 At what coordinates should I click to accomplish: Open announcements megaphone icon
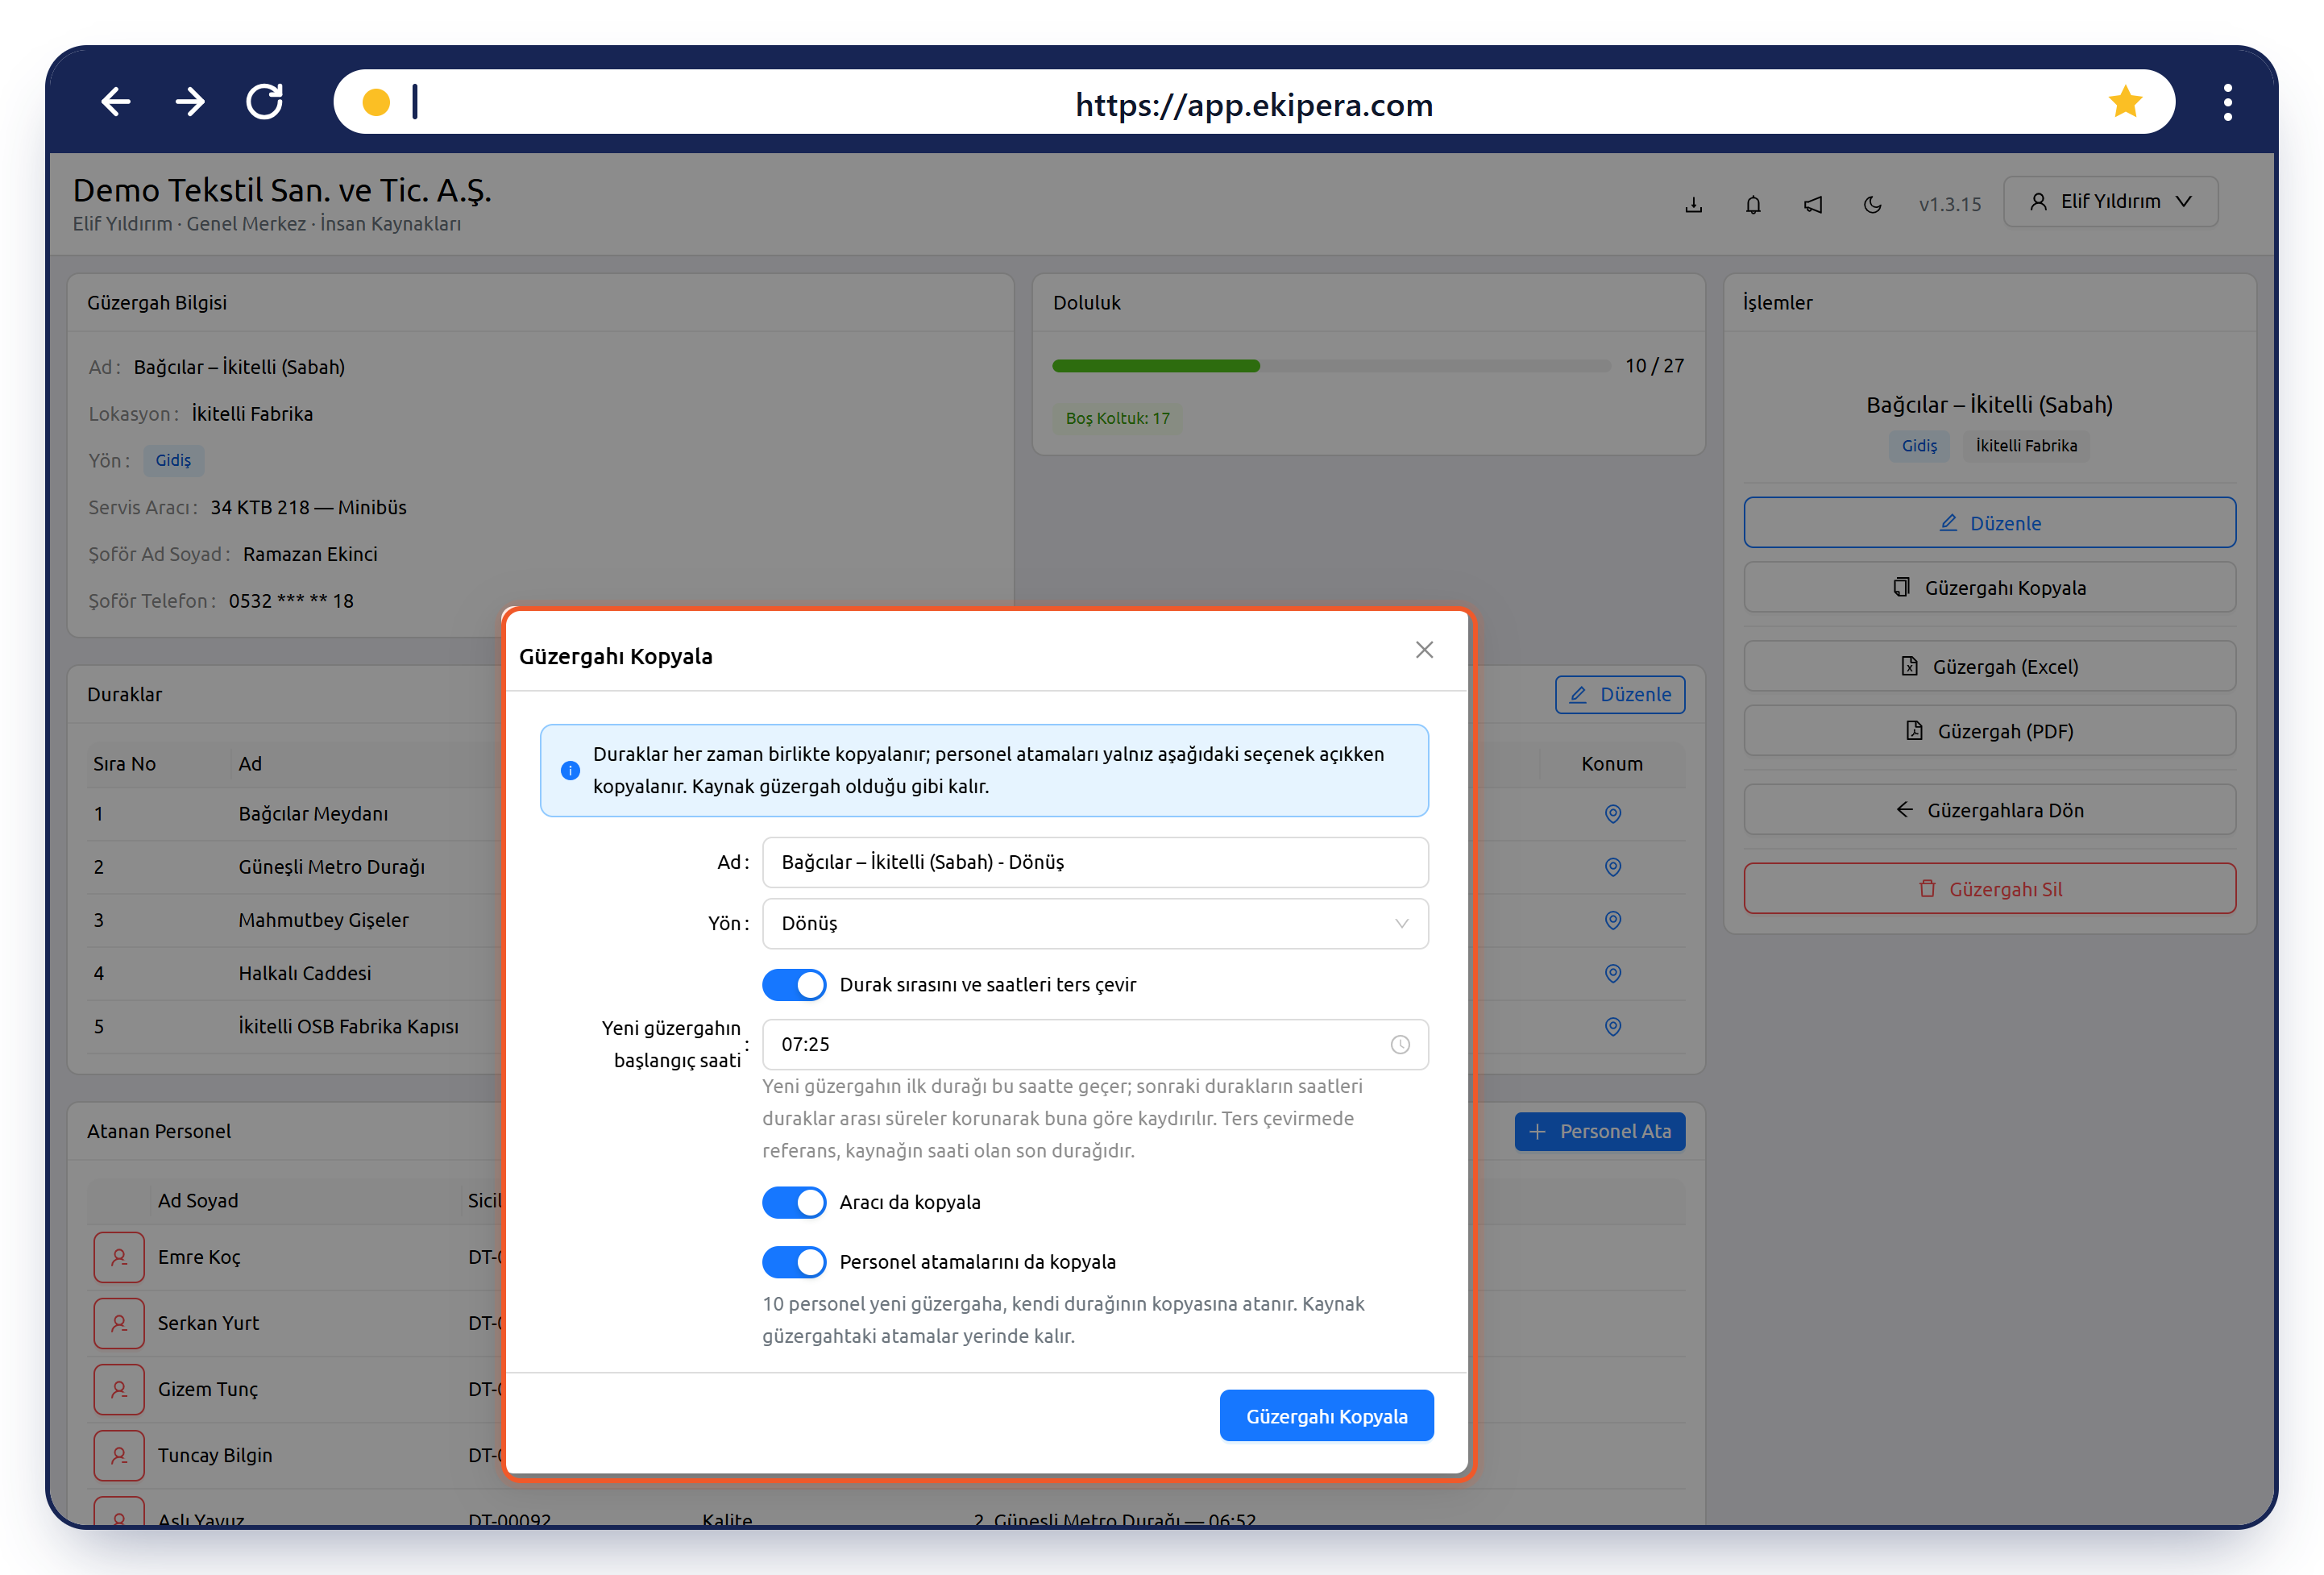tap(1813, 204)
